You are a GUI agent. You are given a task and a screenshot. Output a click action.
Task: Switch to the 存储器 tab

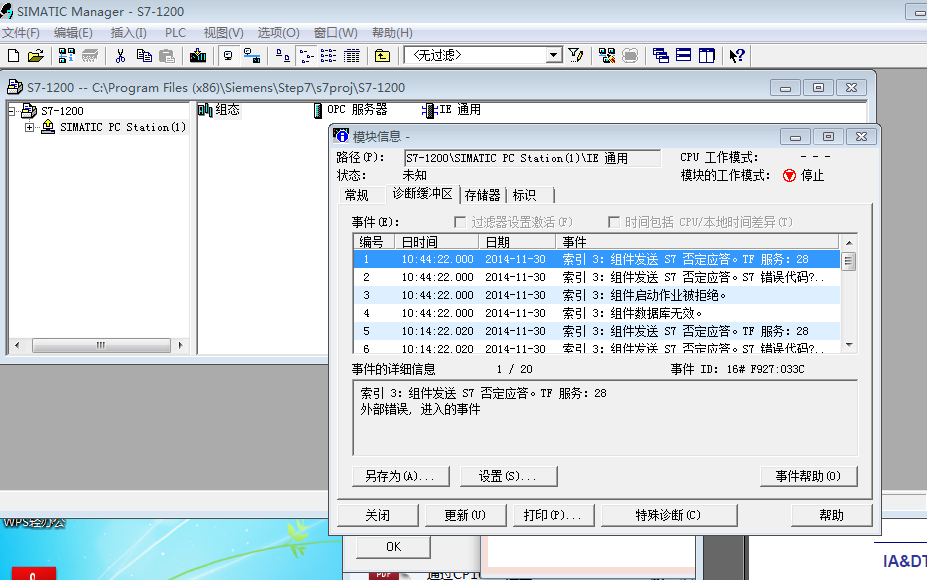click(482, 195)
